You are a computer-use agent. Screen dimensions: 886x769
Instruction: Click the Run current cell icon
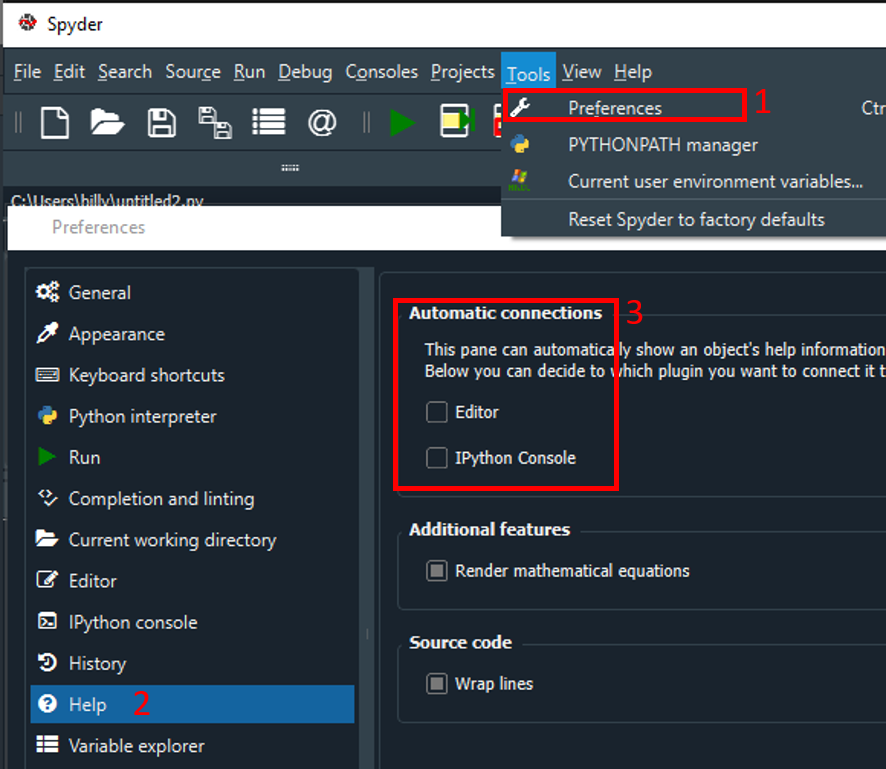pos(456,123)
